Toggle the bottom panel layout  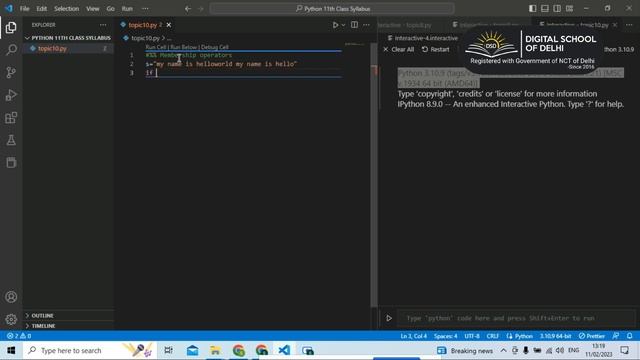point(545,9)
